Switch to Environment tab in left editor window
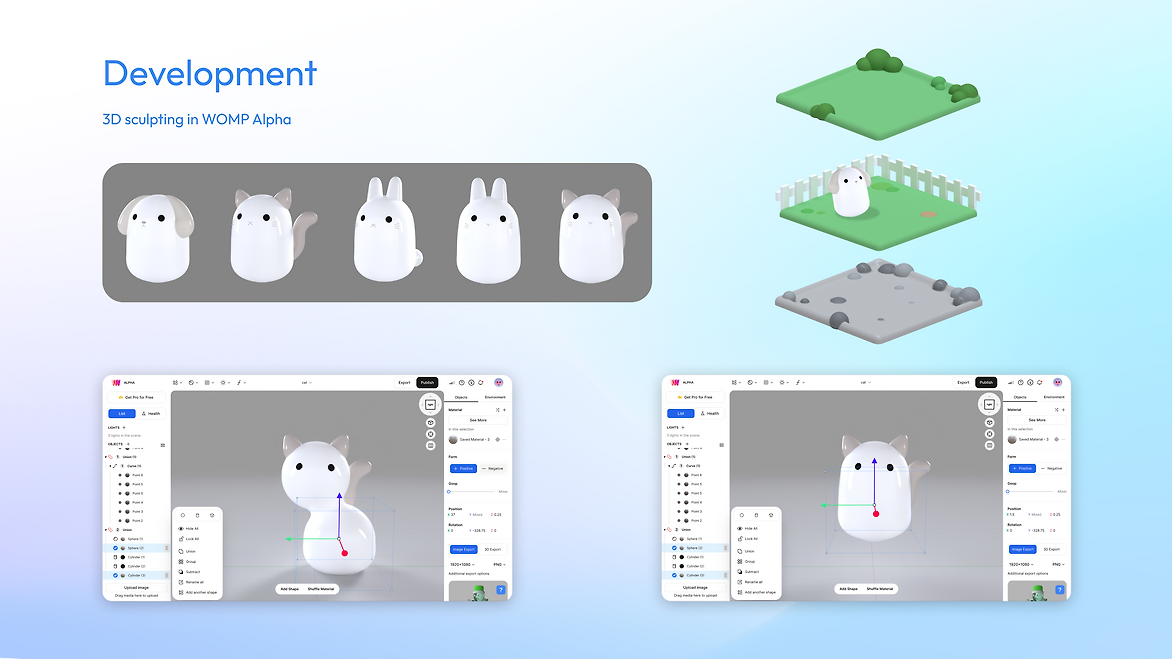Screen dimensions: 1172x659 coord(494,397)
